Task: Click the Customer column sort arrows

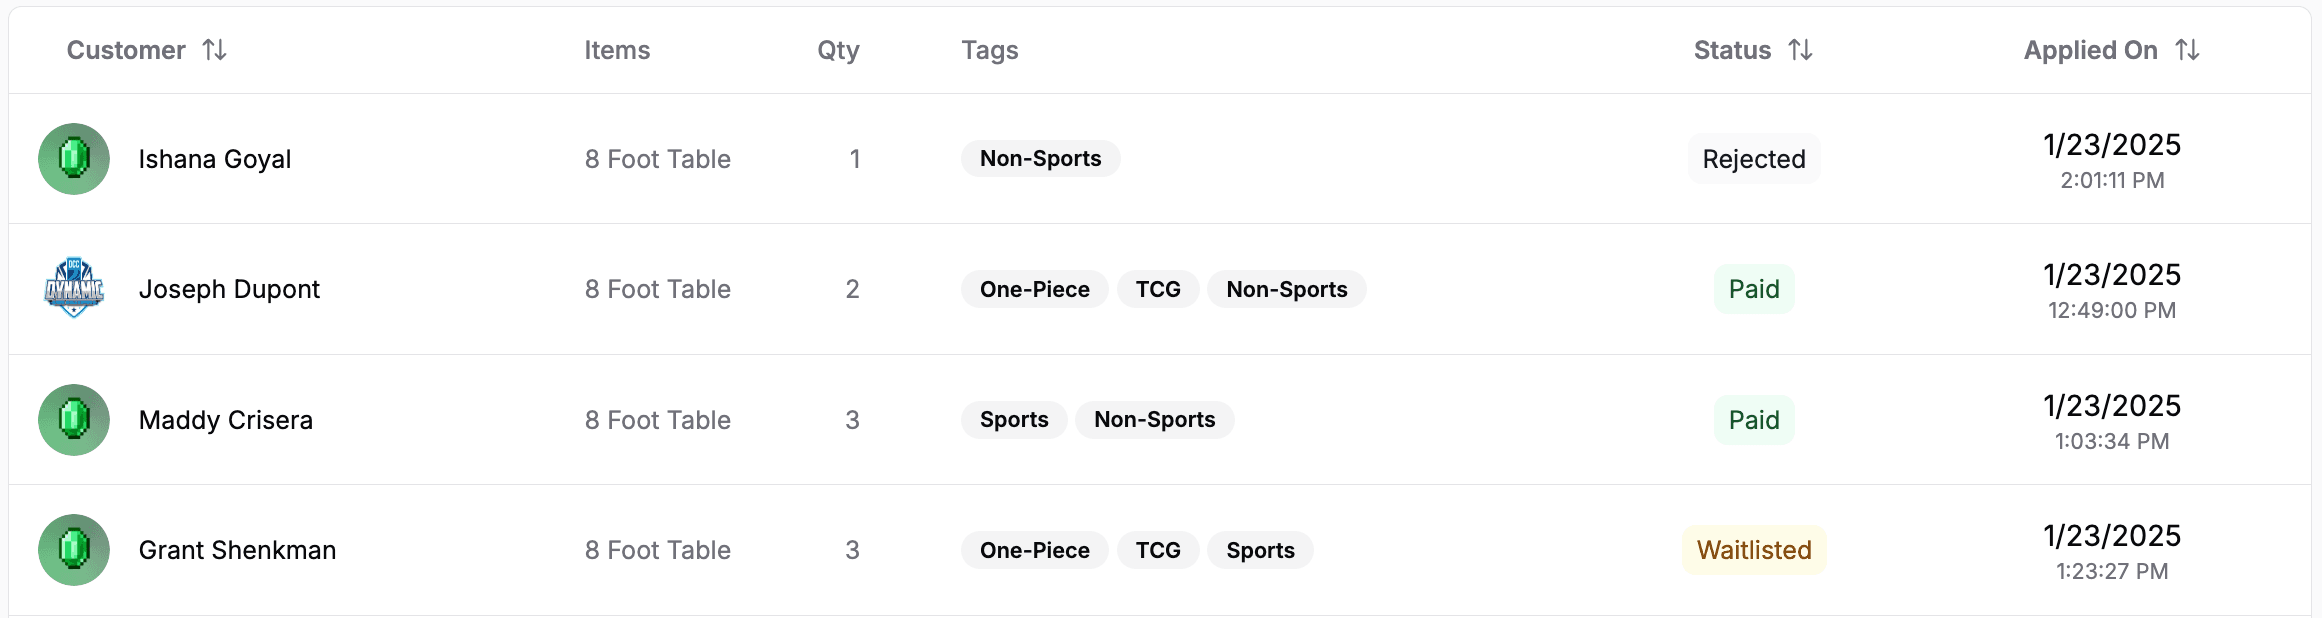Action: click(x=214, y=50)
